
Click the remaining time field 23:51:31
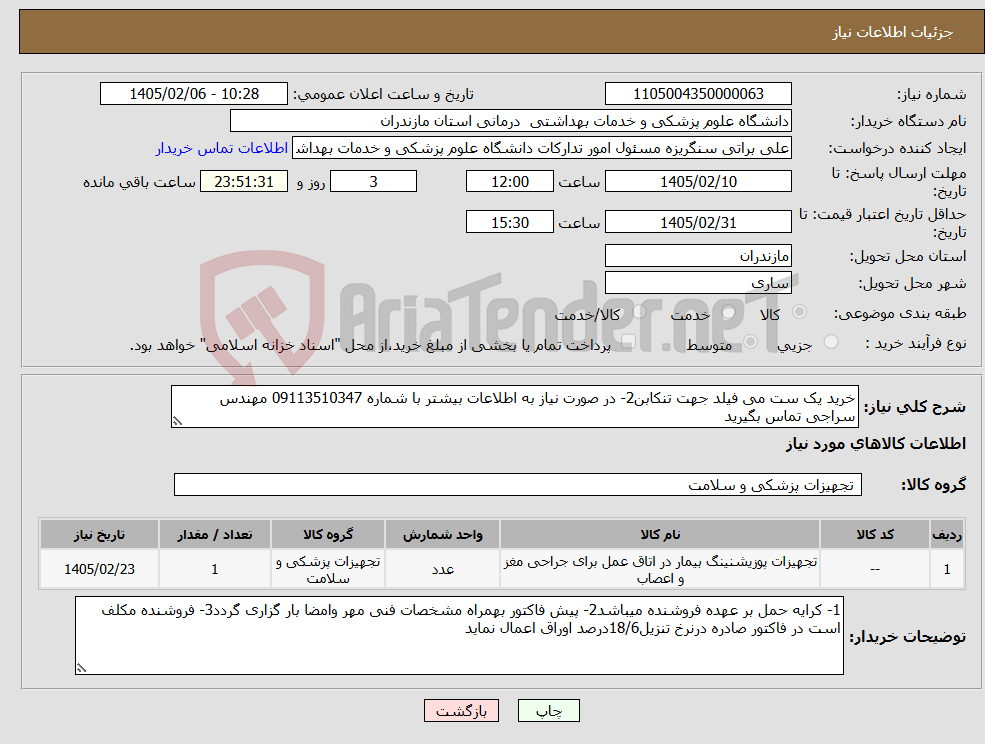(x=244, y=182)
